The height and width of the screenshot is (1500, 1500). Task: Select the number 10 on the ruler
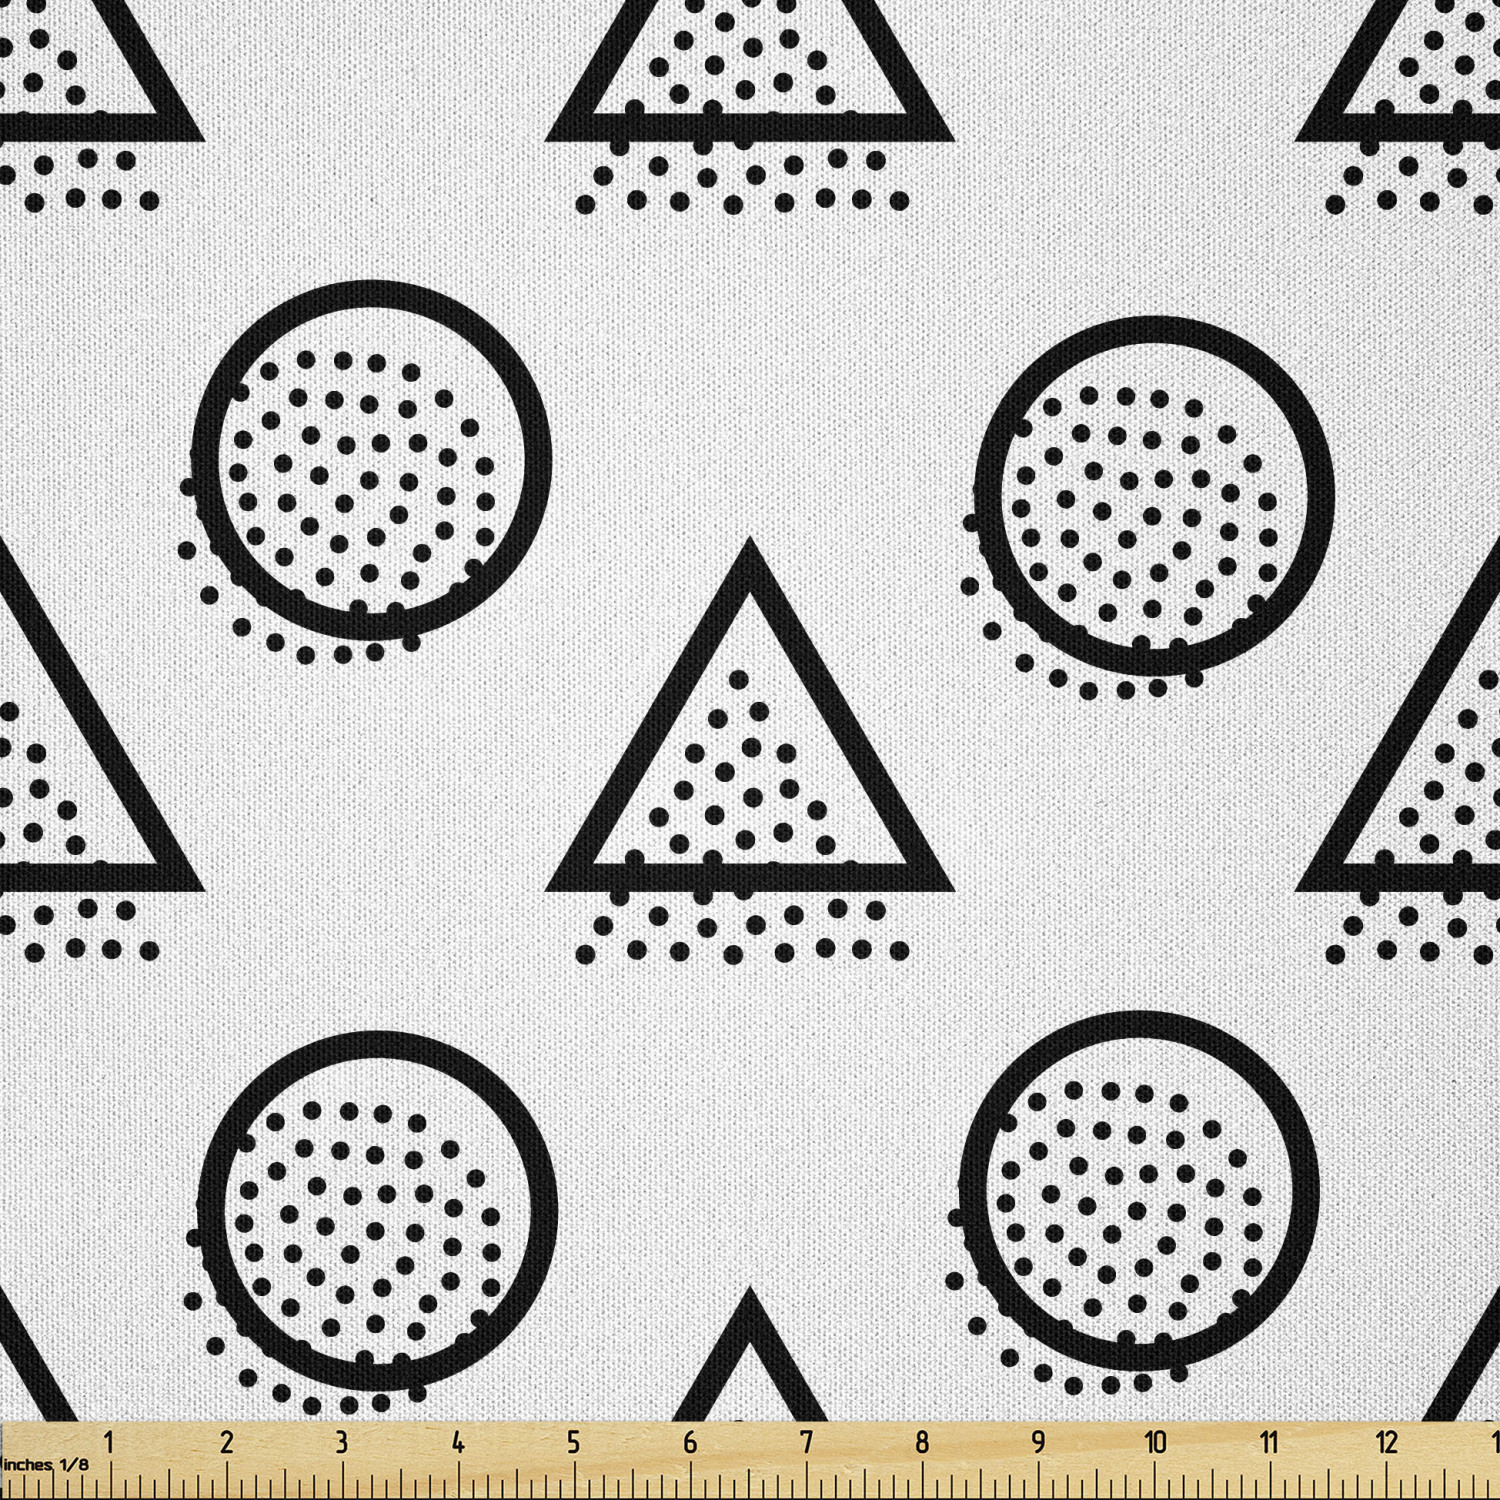[1155, 1442]
